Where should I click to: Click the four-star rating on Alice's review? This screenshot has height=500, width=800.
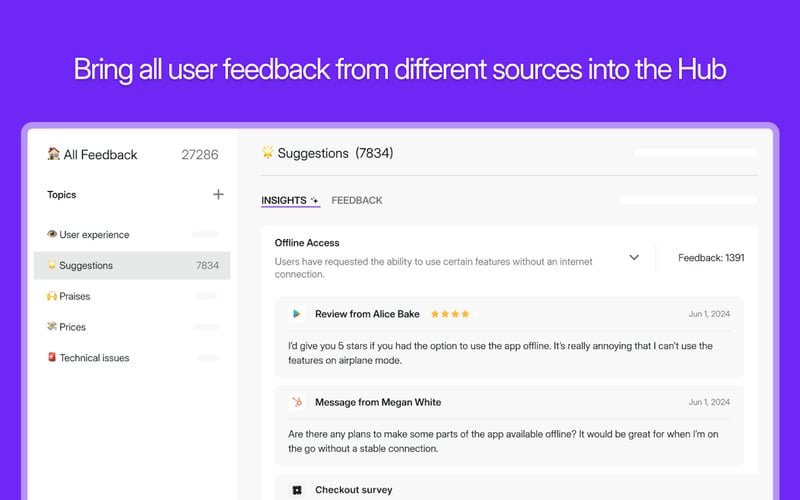click(x=450, y=314)
